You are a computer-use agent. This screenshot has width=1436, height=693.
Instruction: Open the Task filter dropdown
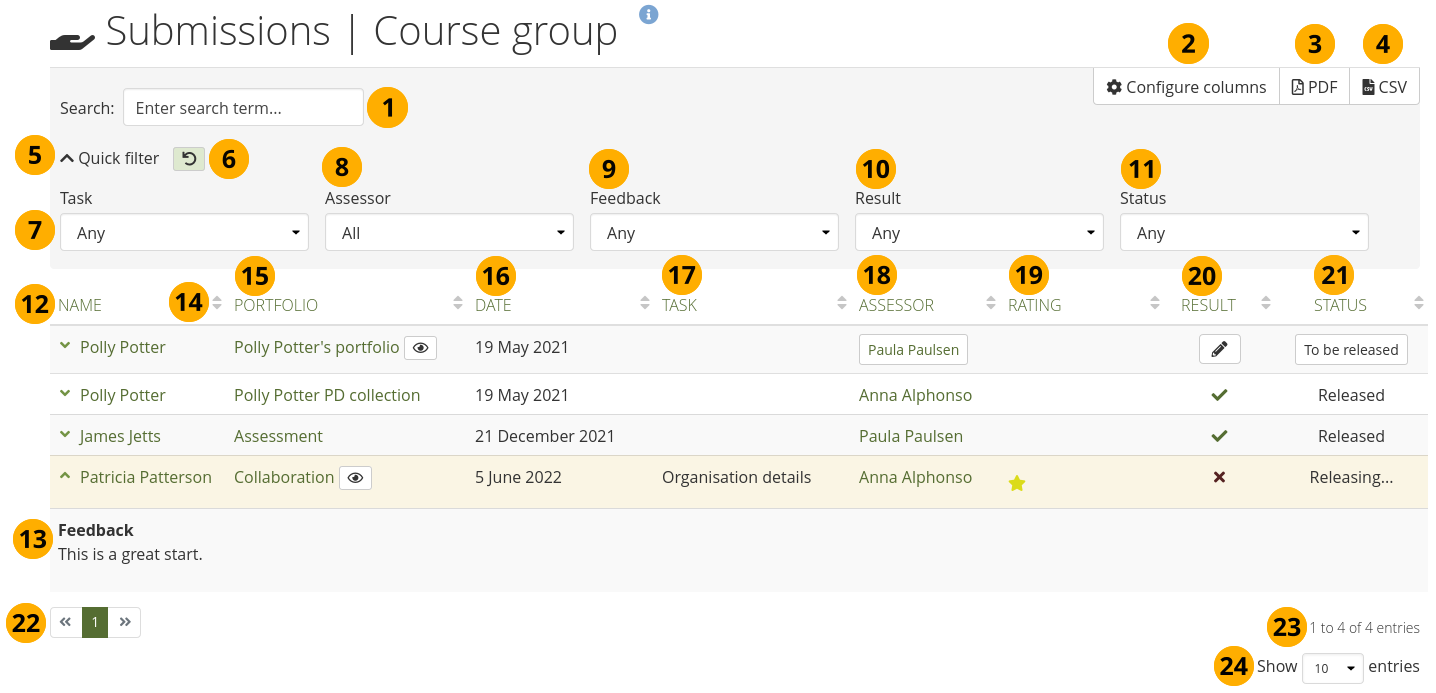pos(184,233)
